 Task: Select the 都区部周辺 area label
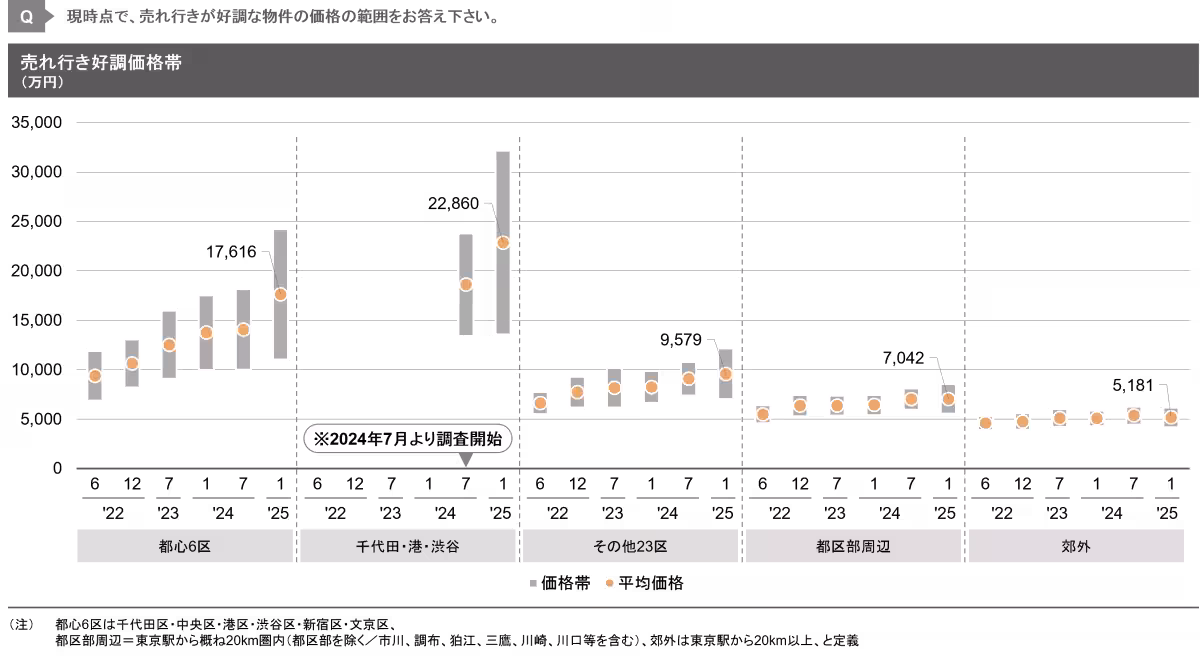[853, 547]
